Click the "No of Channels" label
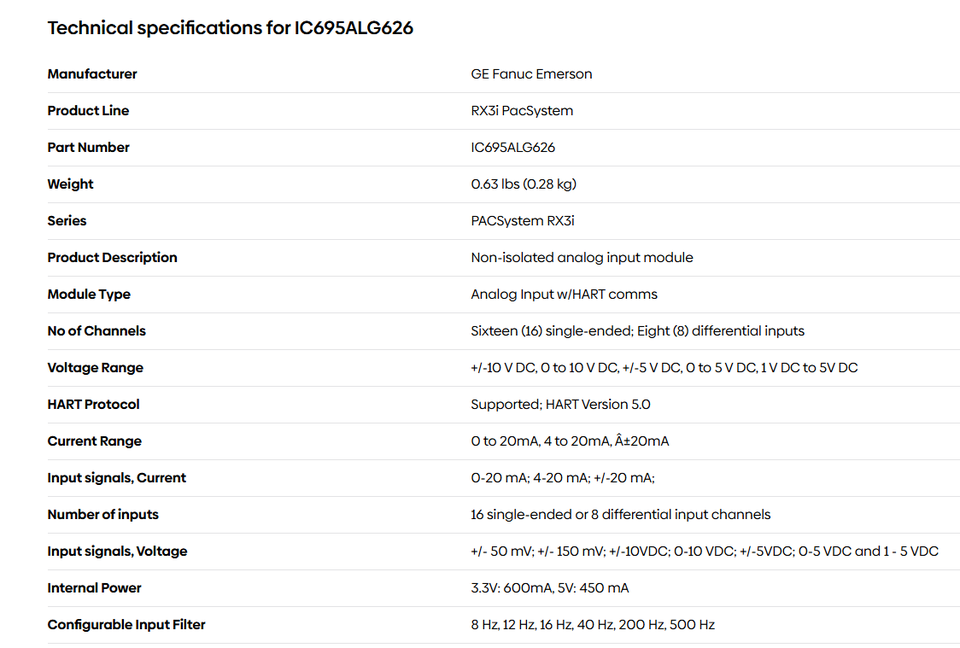The height and width of the screenshot is (648, 960). pyautogui.click(x=96, y=331)
